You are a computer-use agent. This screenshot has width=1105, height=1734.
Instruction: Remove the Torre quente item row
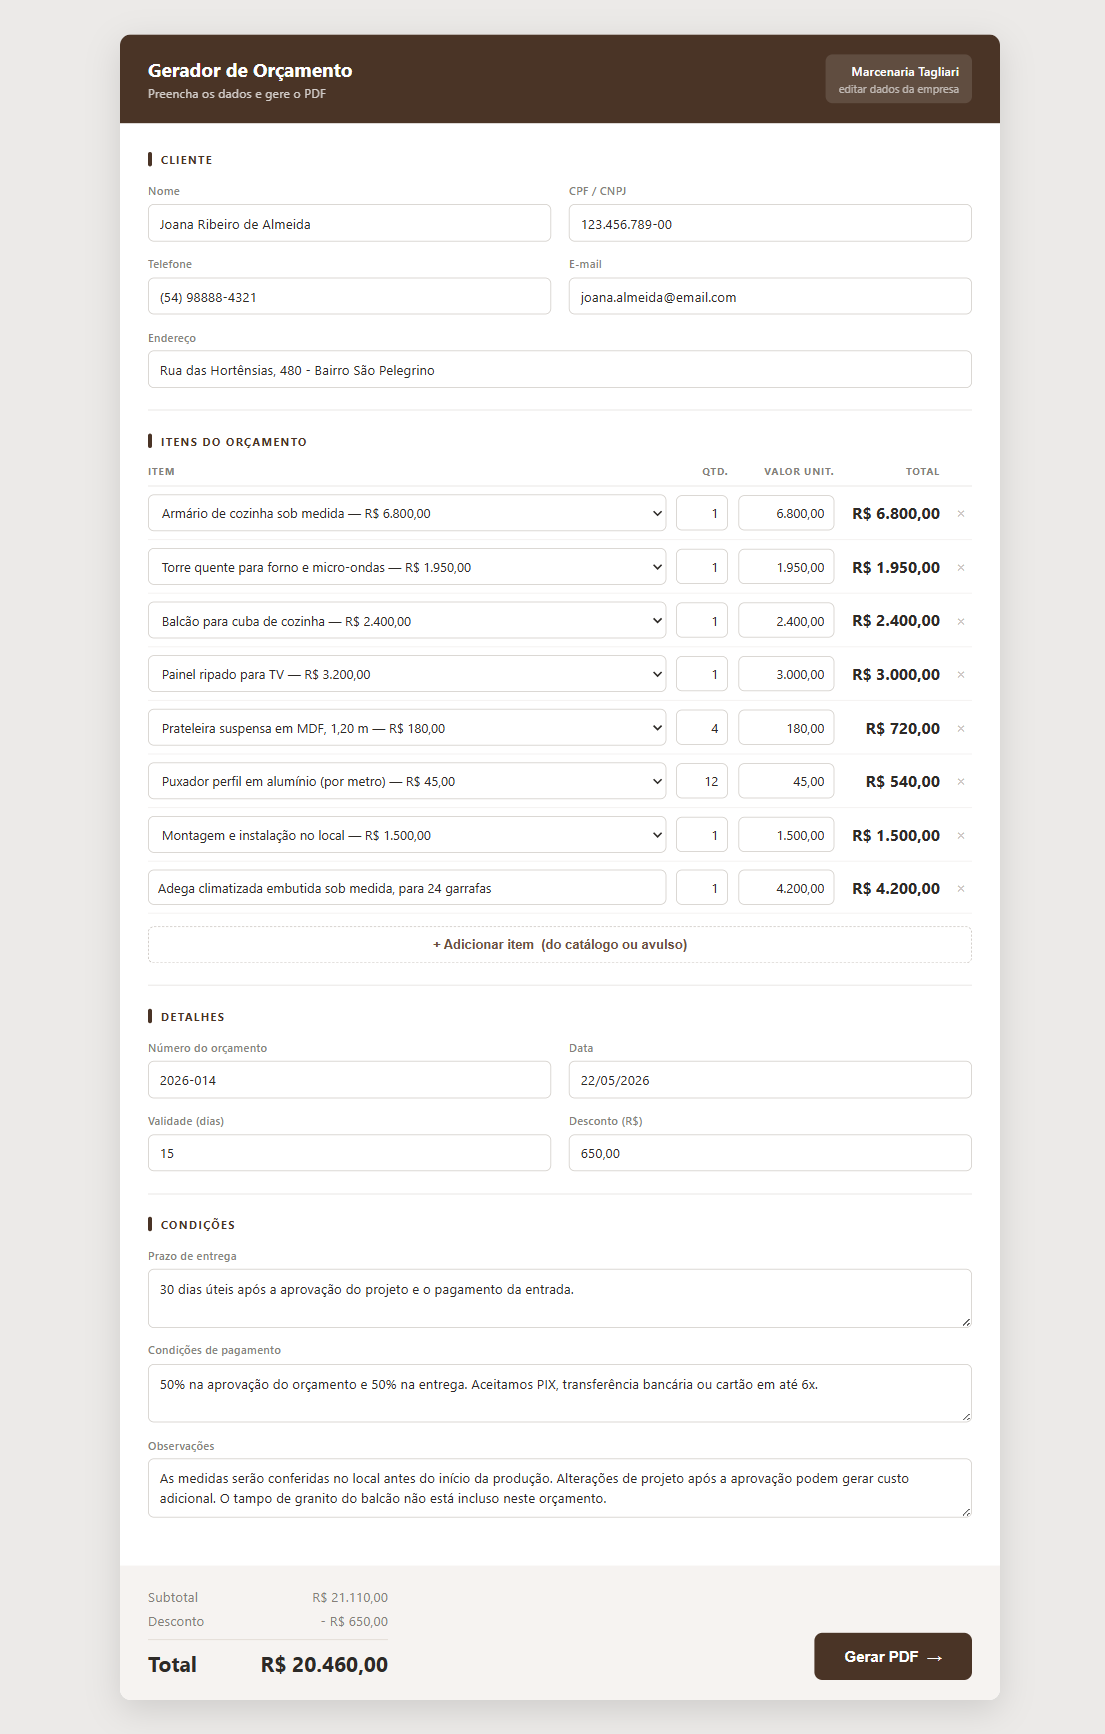[961, 567]
